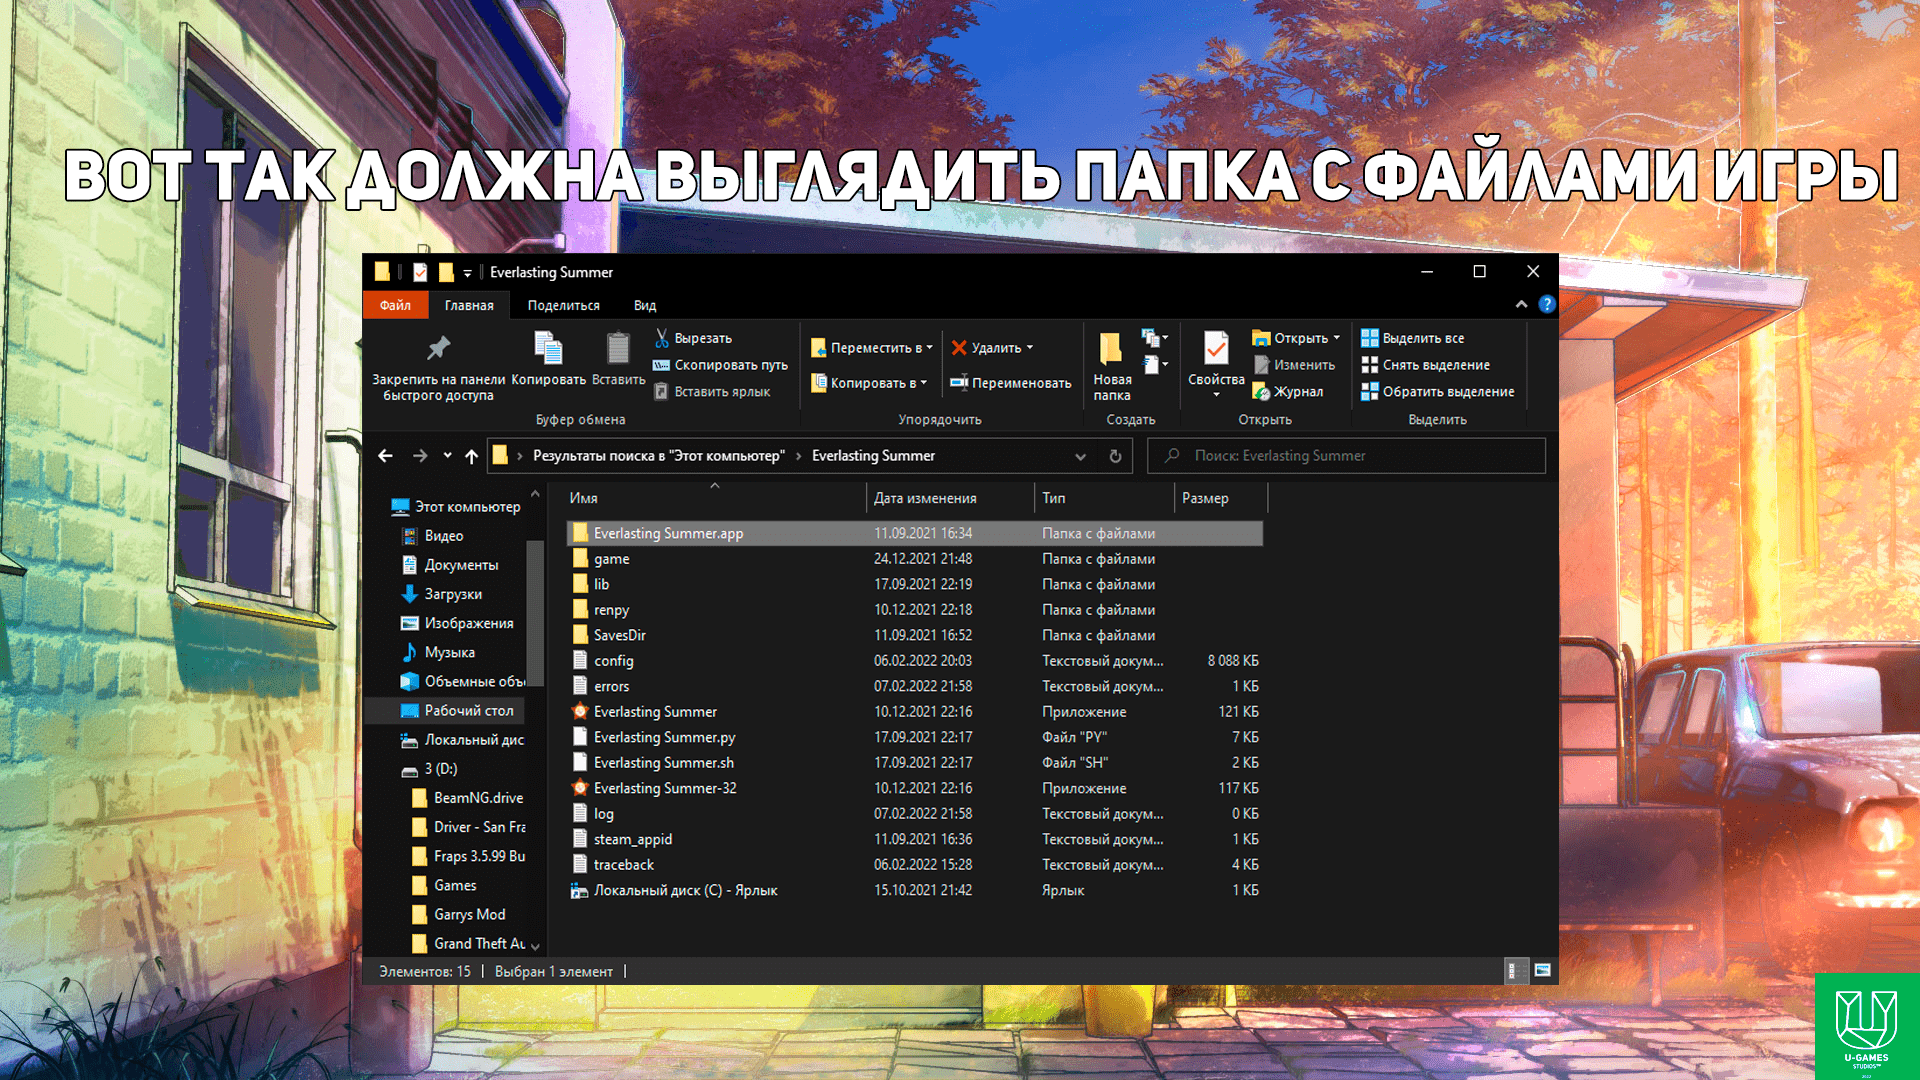
Task: Switch to details view layout icon
Action: [1515, 971]
